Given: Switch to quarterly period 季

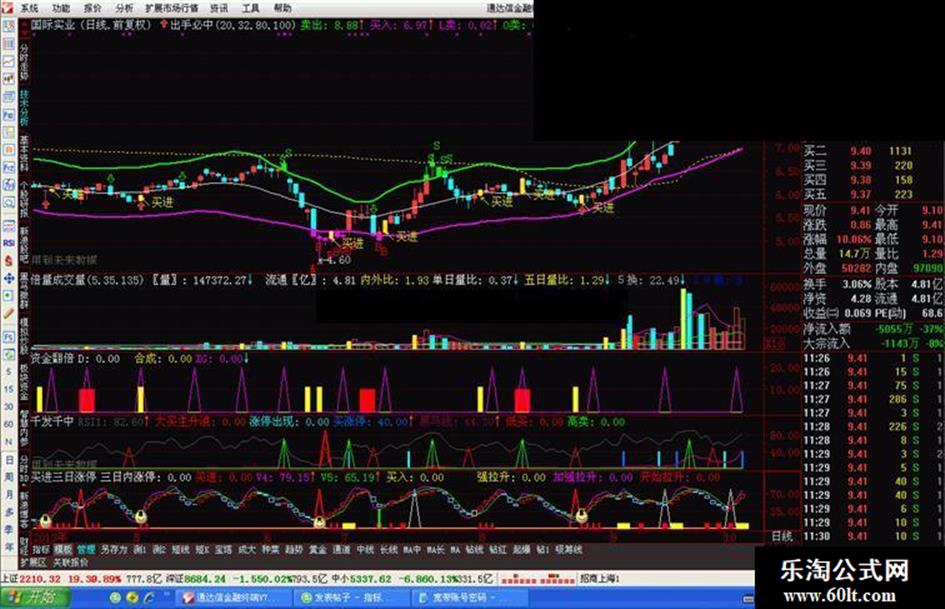Looking at the screenshot, I should pyautogui.click(x=8, y=529).
